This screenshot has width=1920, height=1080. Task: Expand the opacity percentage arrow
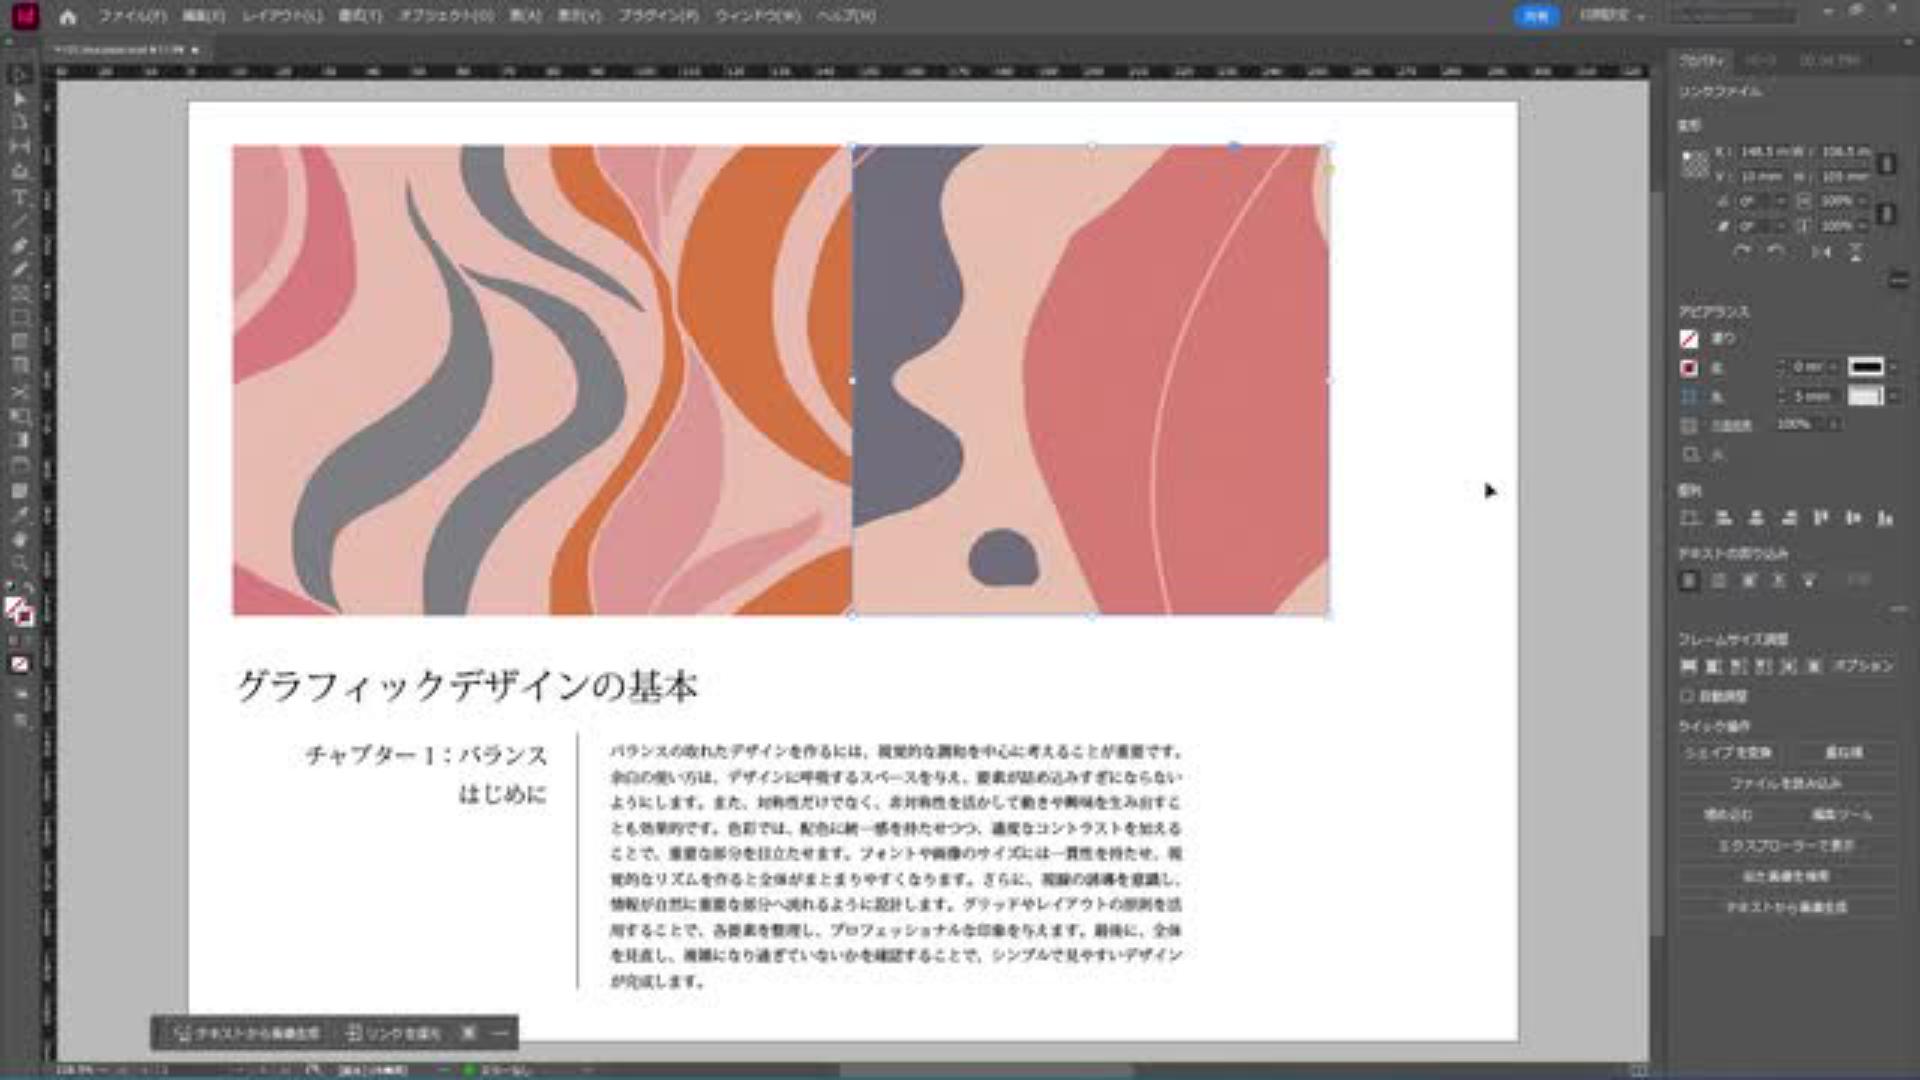click(1834, 424)
